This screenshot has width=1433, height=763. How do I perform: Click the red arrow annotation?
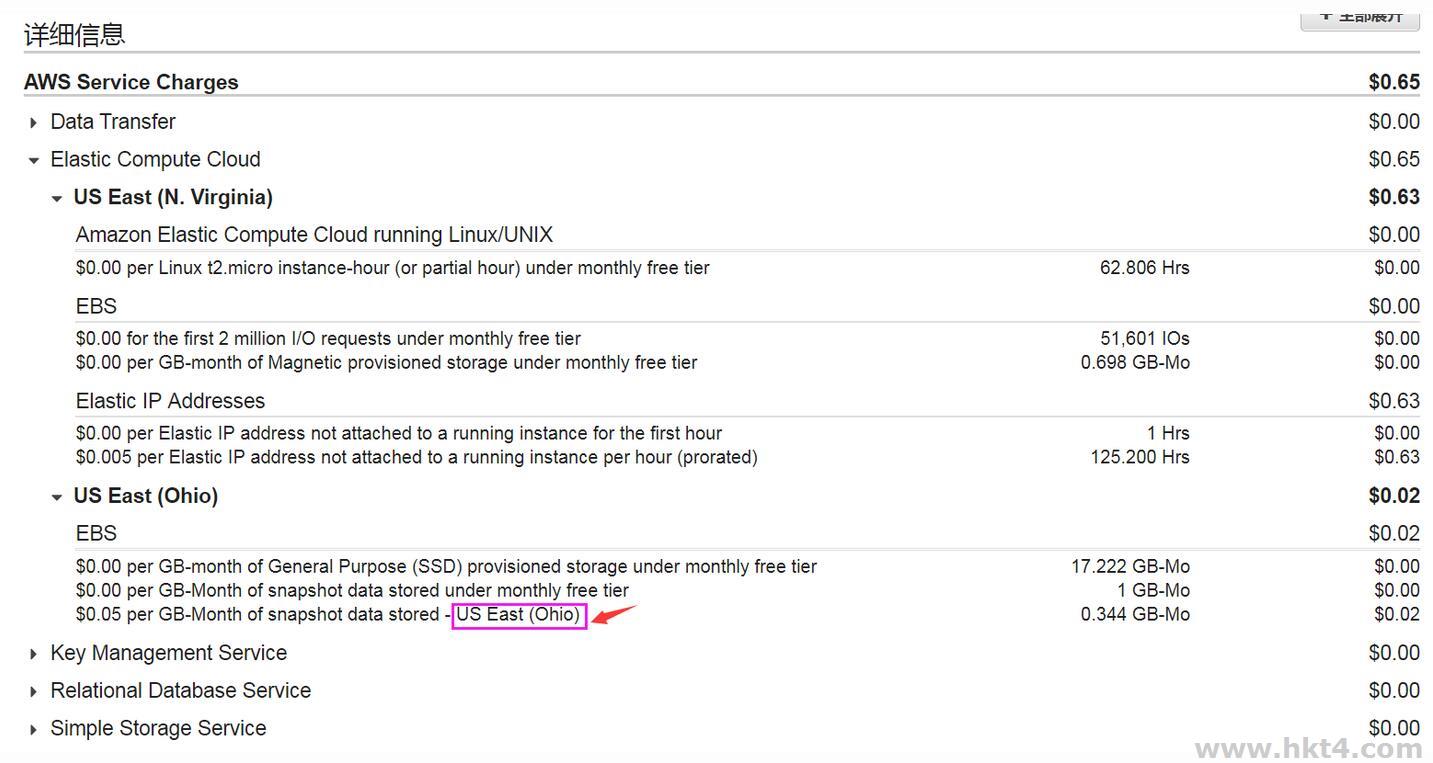[614, 614]
